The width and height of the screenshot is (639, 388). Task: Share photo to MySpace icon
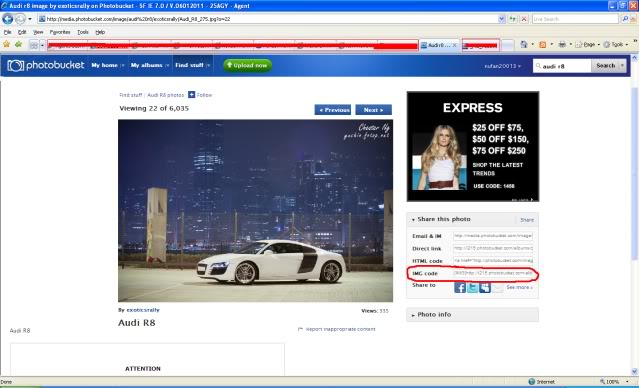pyautogui.click(x=485, y=287)
